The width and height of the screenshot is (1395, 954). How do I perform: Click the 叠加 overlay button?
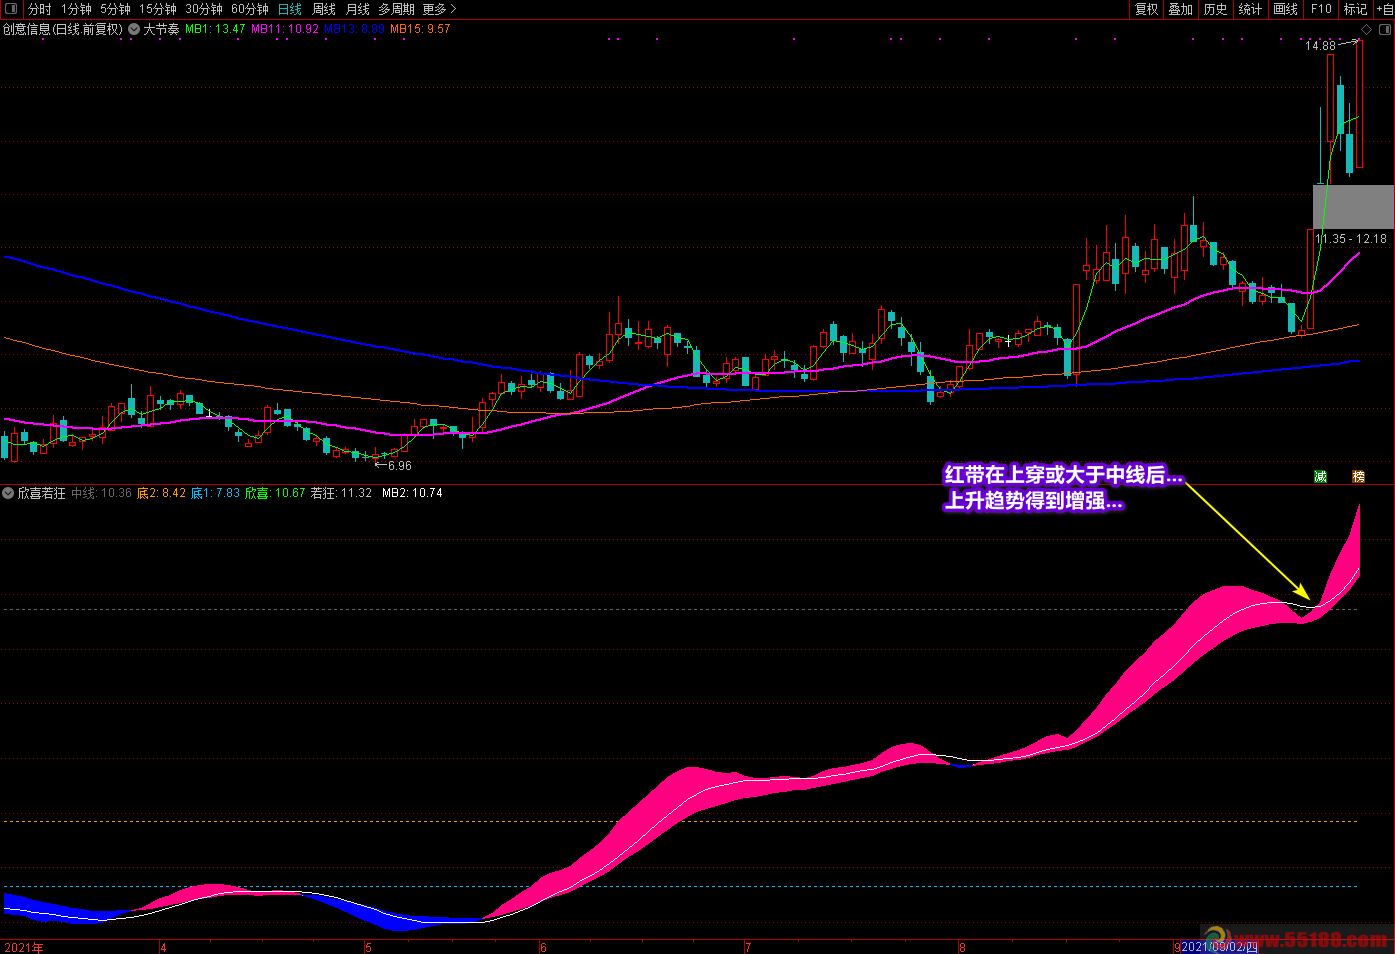point(1181,9)
